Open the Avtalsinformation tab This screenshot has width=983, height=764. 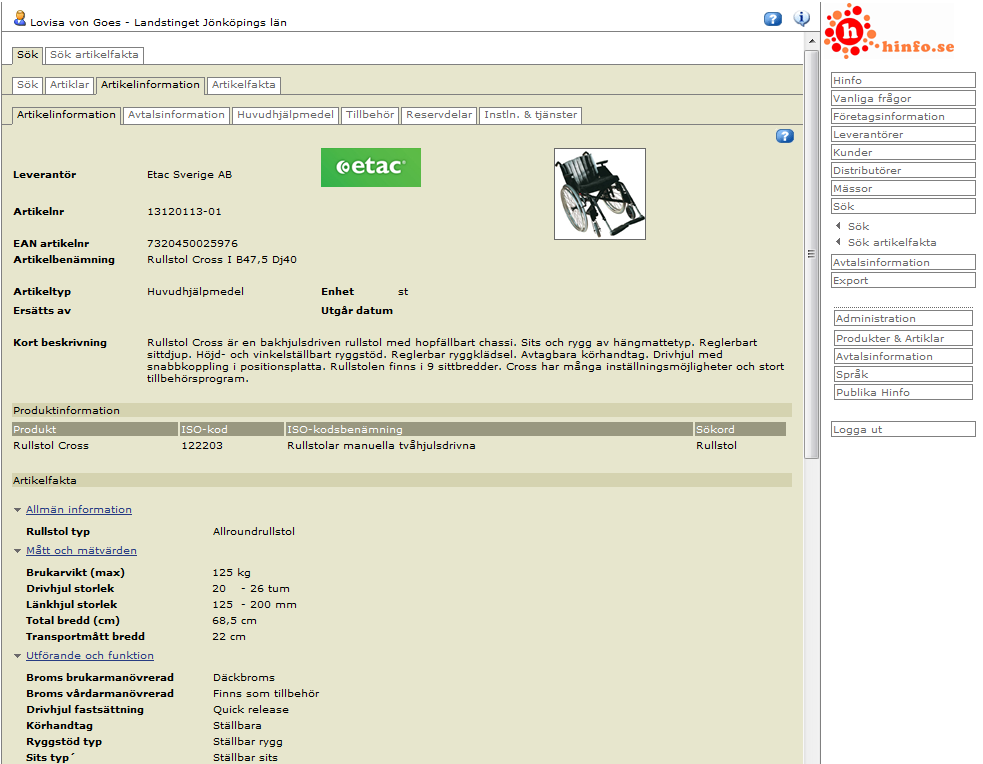[x=176, y=115]
